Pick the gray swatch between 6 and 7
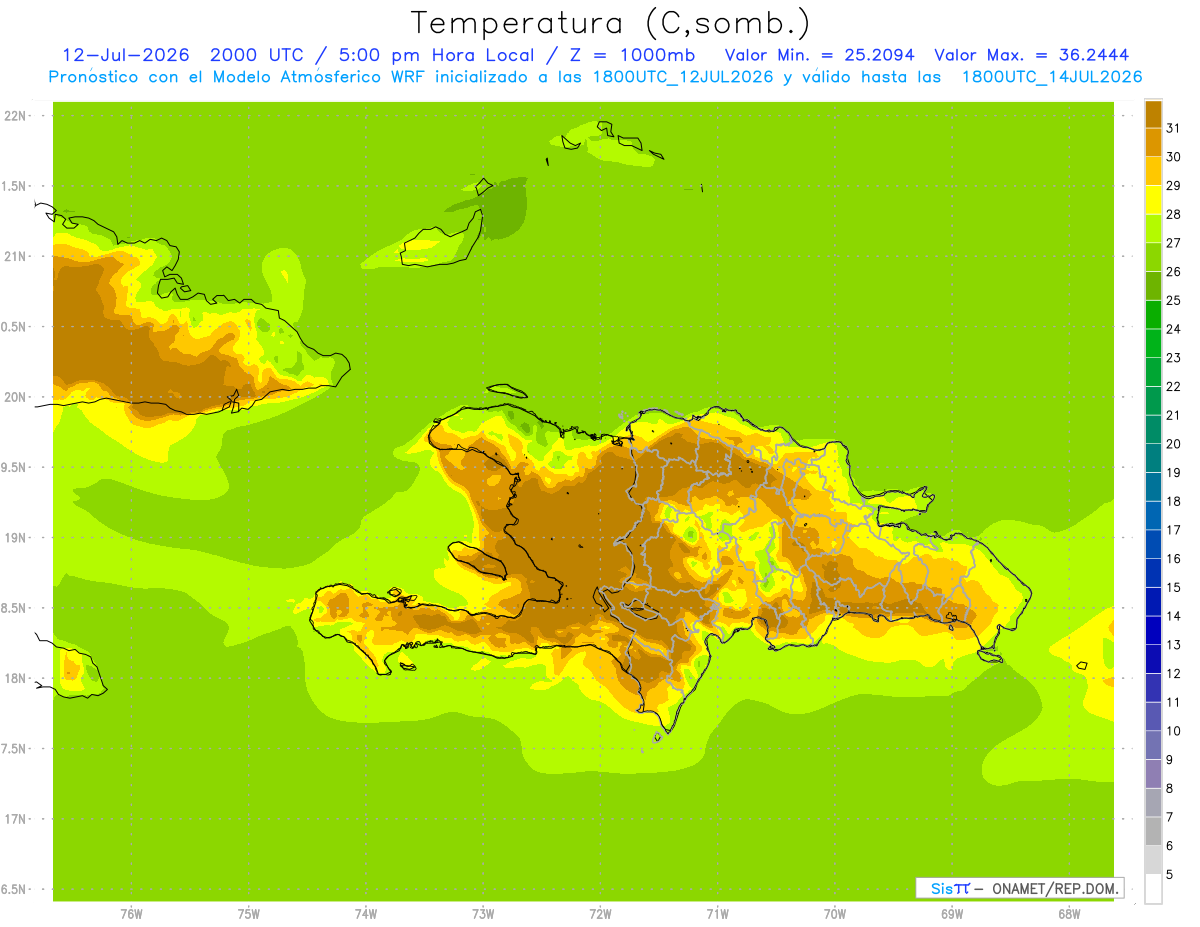The image size is (1200, 927). tap(1153, 831)
